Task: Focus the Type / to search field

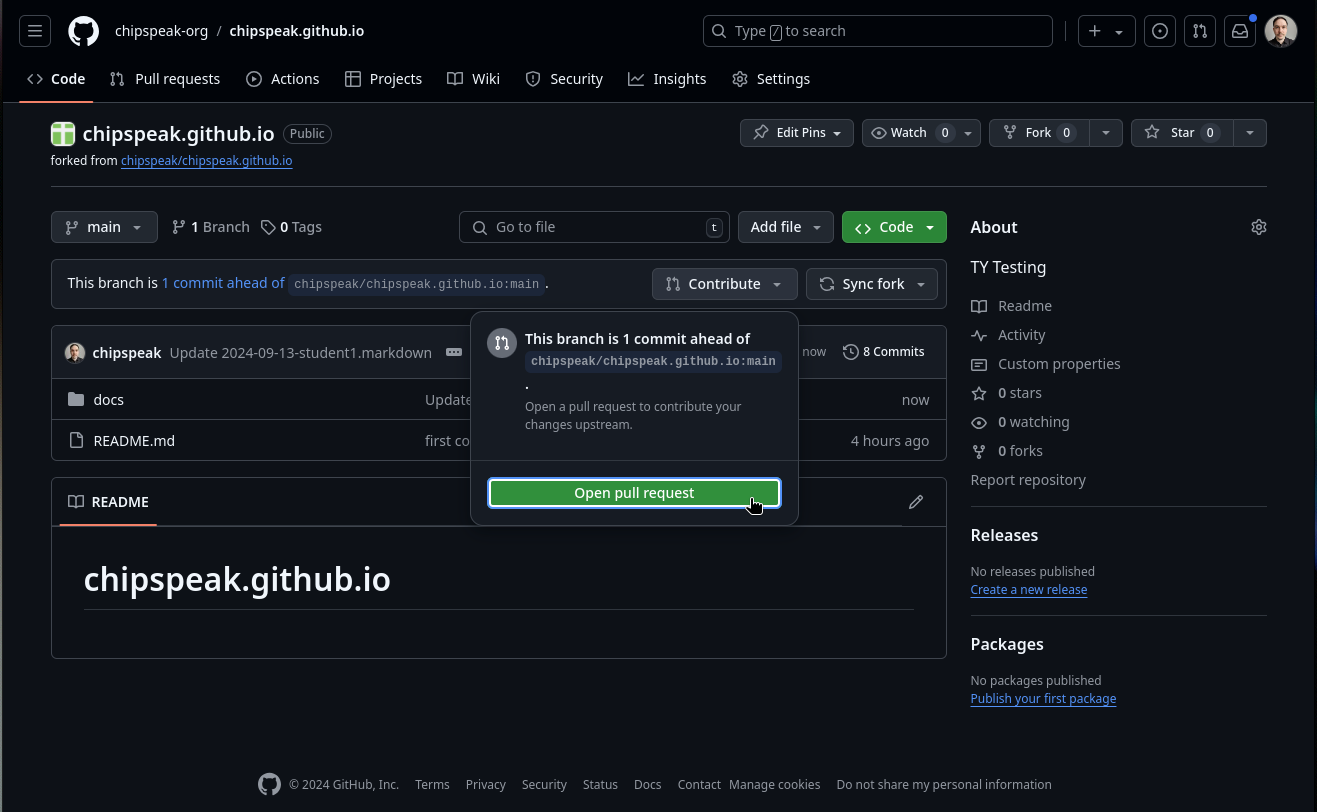Action: pos(878,31)
